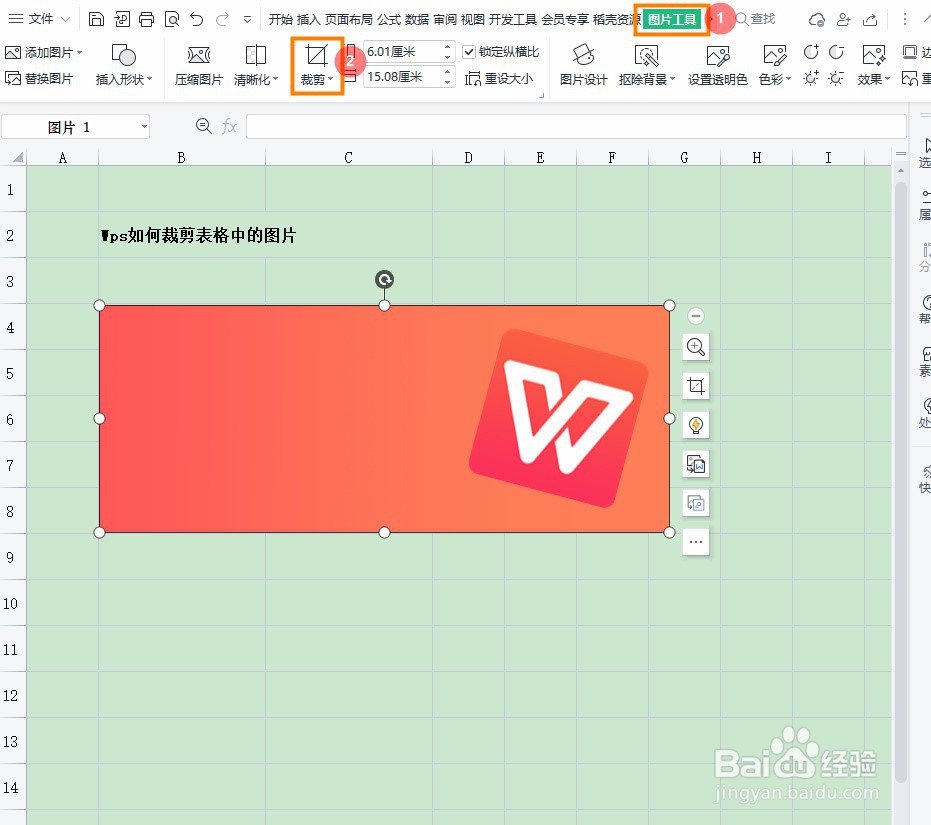Toggle the 锁定纵横比 (Lock Aspect Ratio) checkbox
The width and height of the screenshot is (931, 825).
469,52
